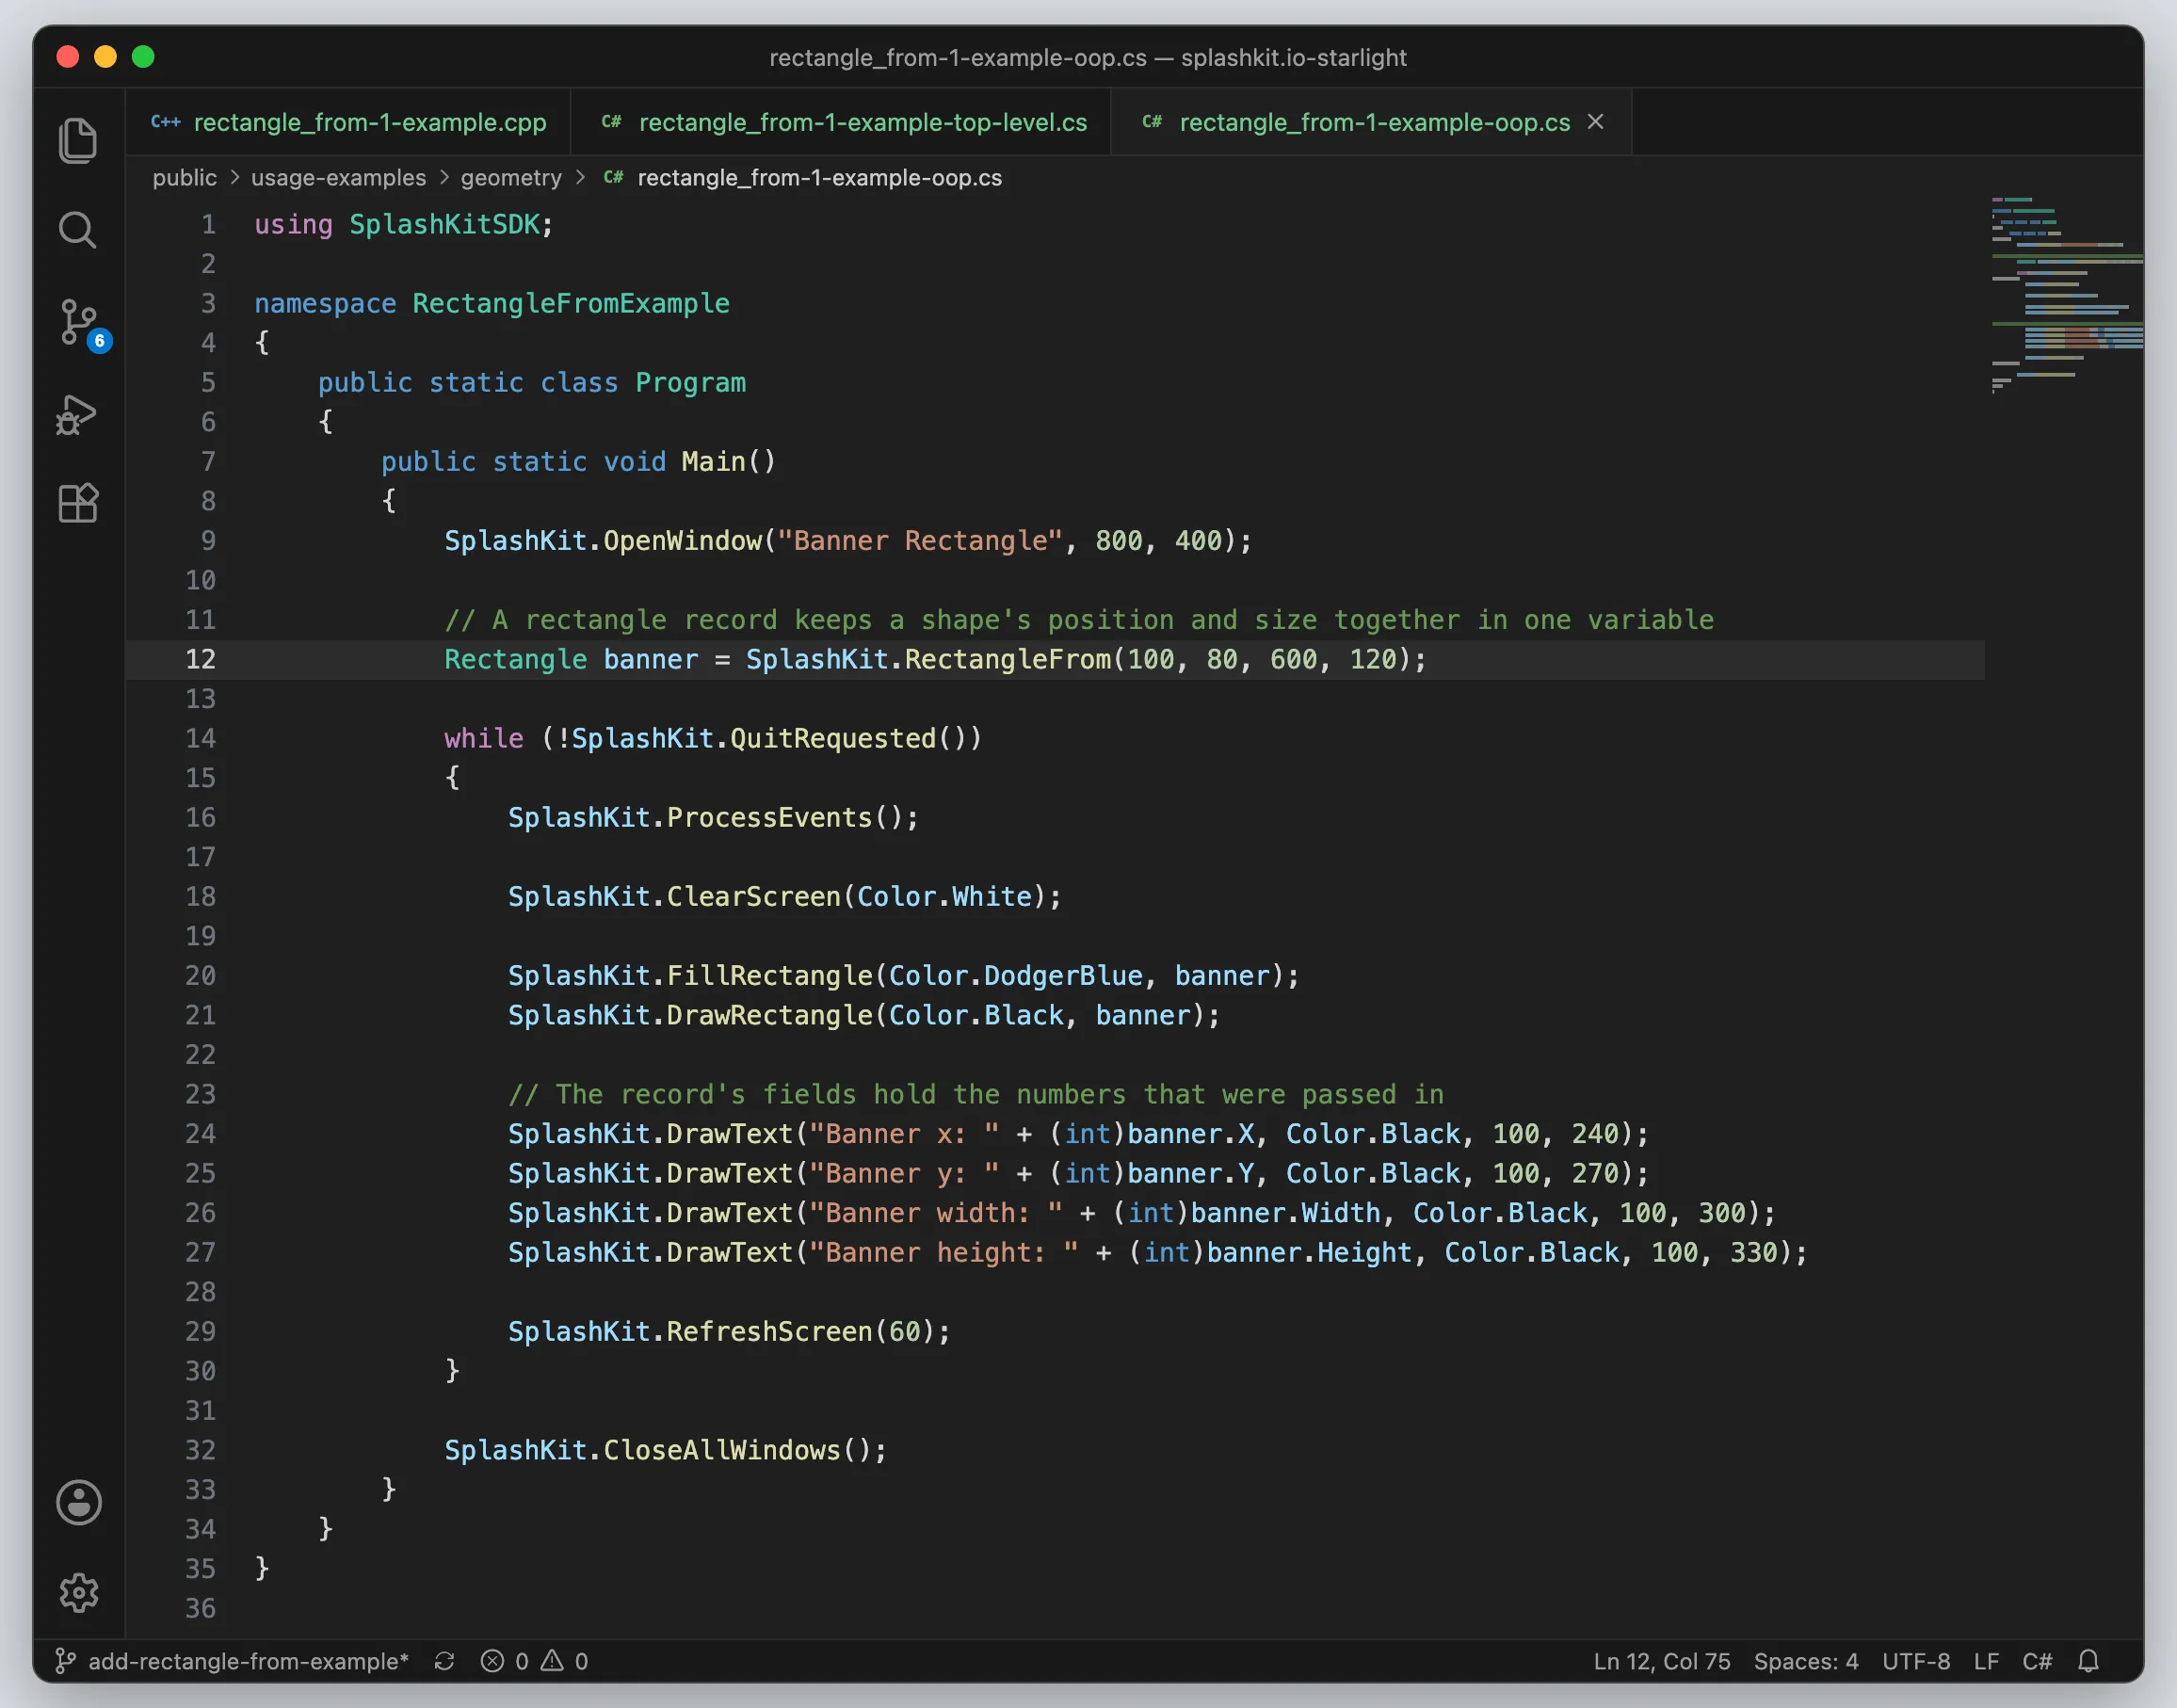Click "using SplashKitSDK;" on line 1
The image size is (2177, 1708).
click(403, 224)
